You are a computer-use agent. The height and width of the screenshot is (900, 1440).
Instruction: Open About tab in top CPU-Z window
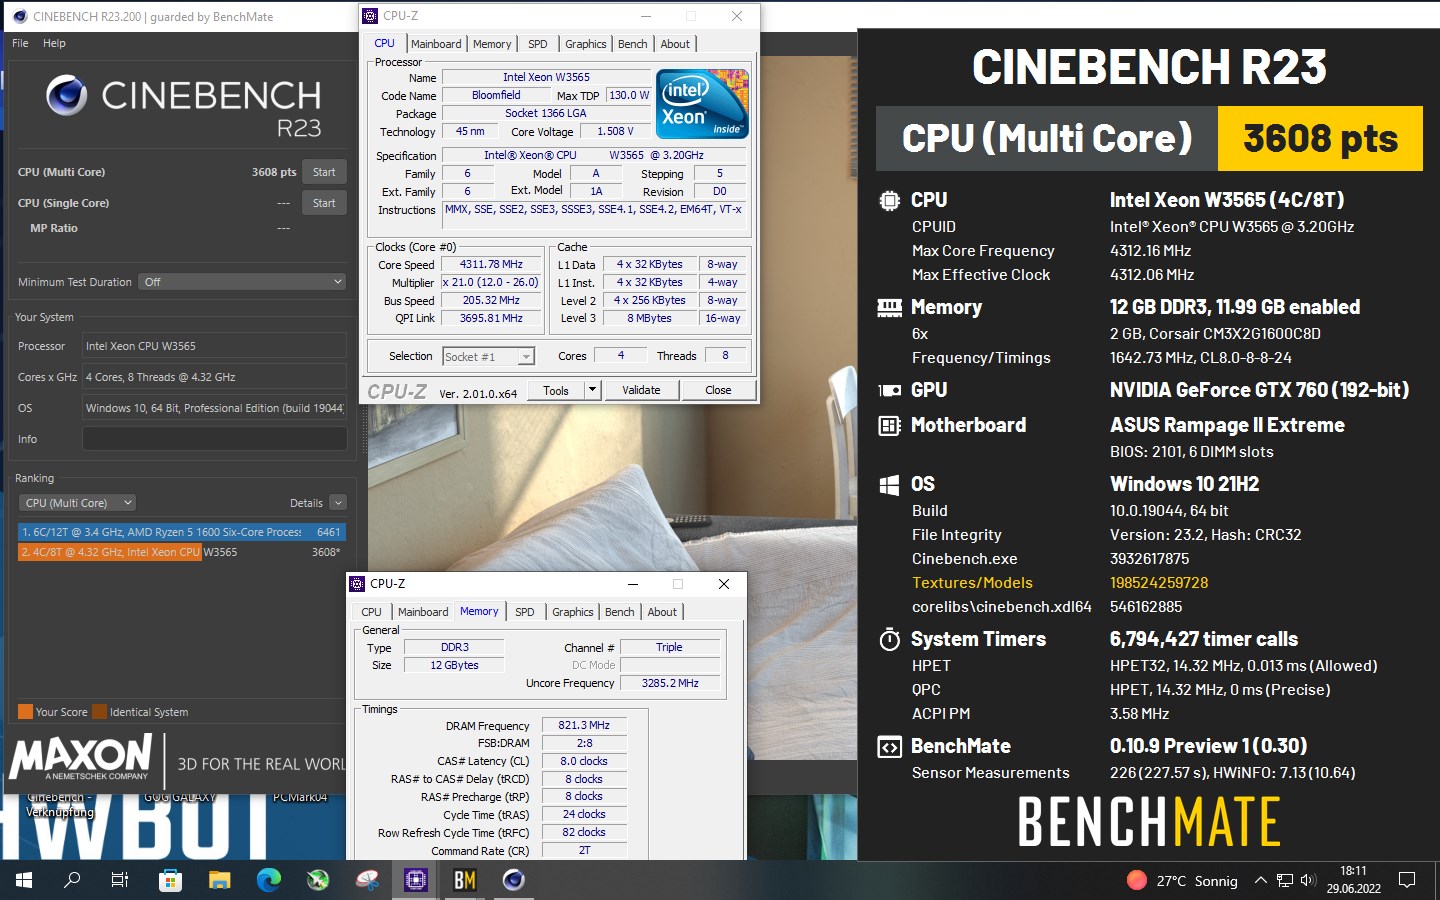(x=675, y=44)
